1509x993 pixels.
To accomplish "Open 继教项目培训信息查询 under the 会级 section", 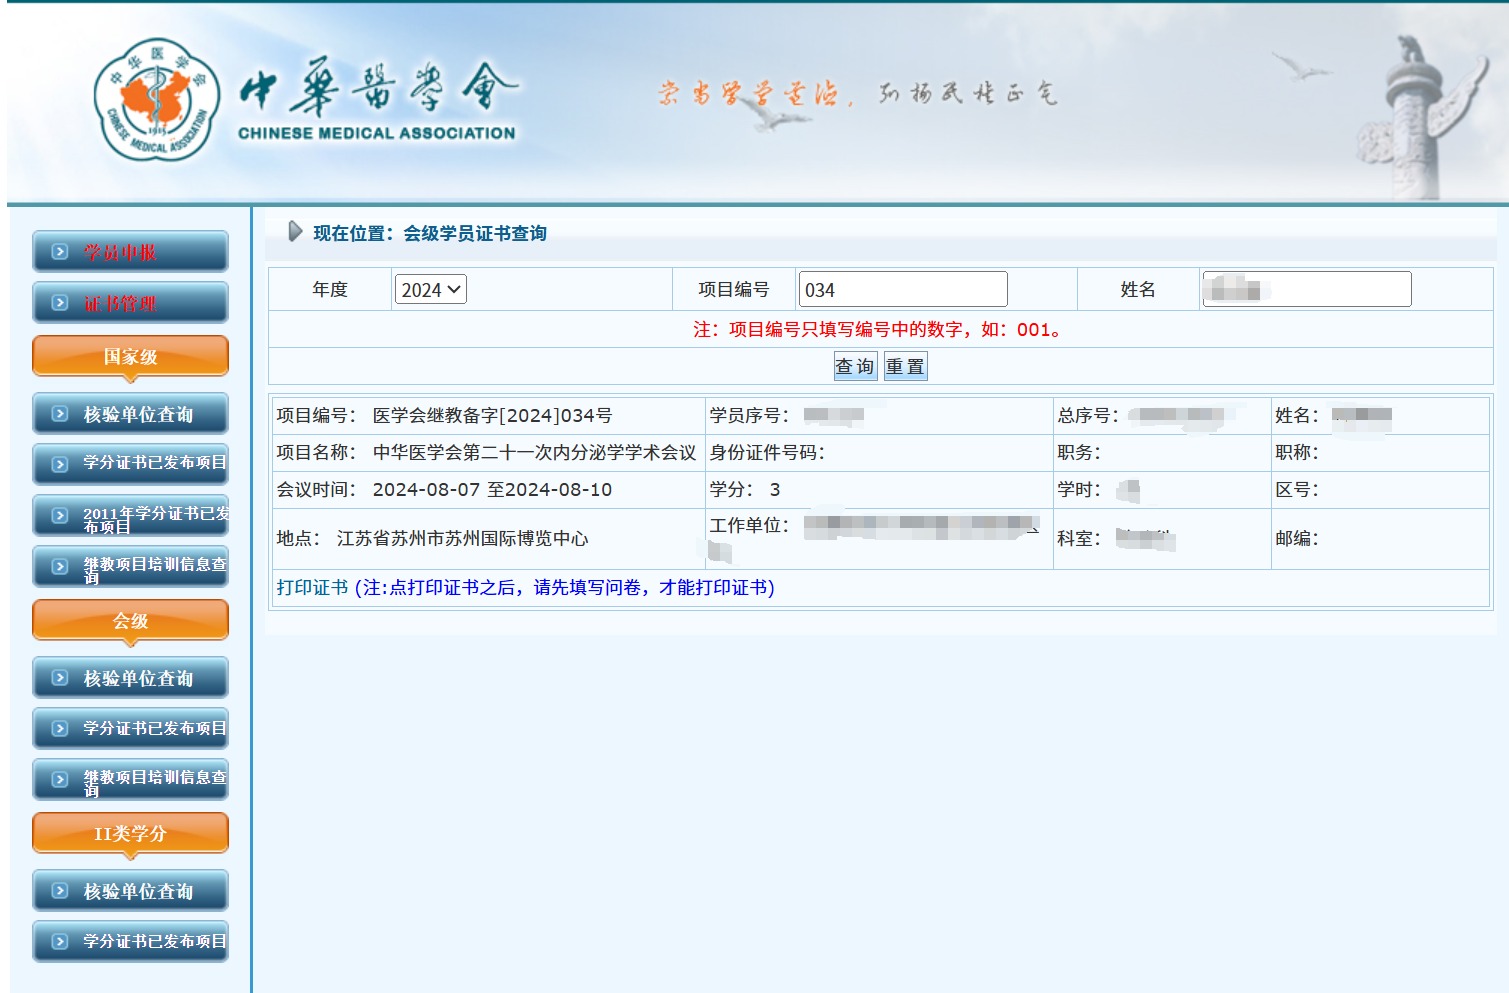I will [x=130, y=780].
